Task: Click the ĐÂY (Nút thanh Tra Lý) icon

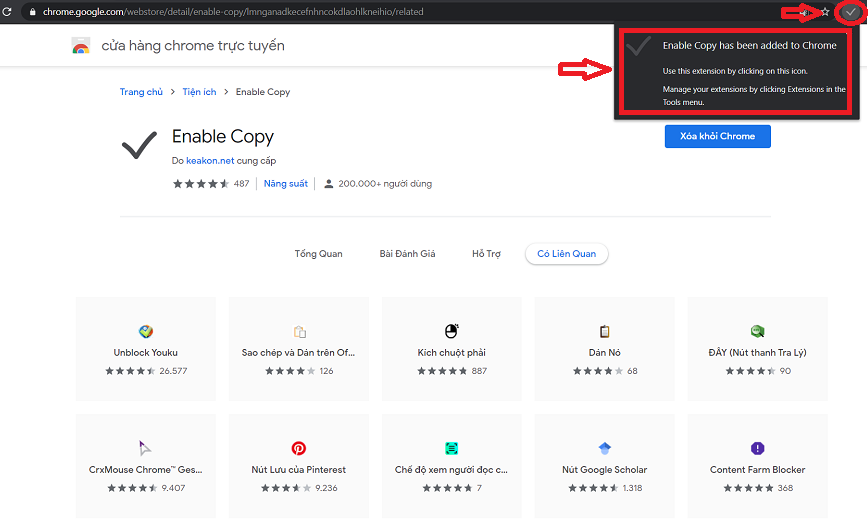Action: pos(757,332)
